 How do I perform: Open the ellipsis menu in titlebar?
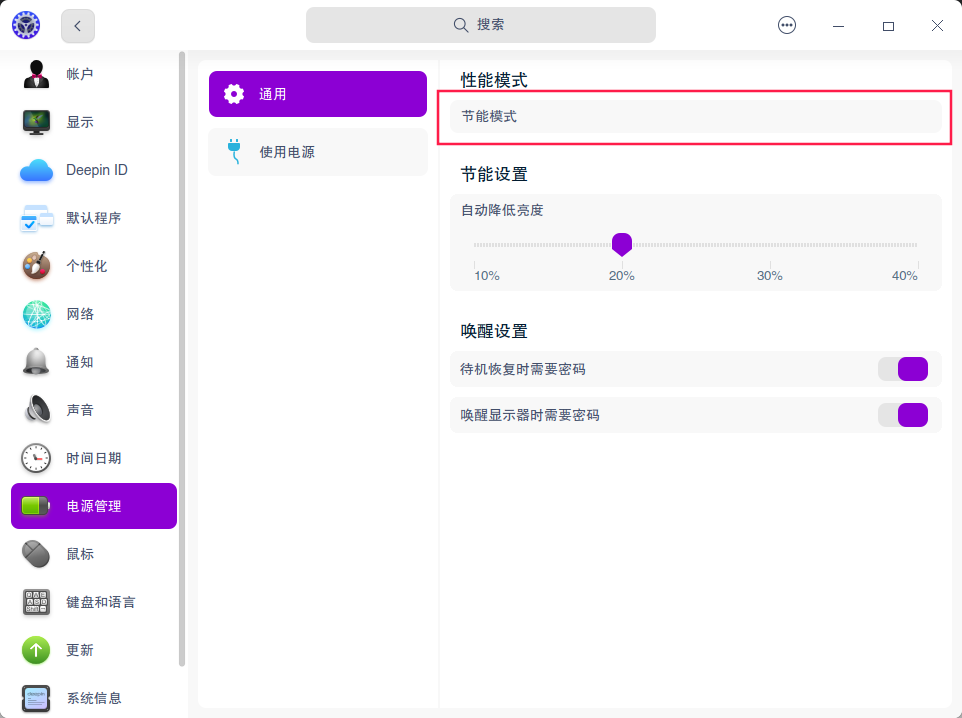[787, 25]
